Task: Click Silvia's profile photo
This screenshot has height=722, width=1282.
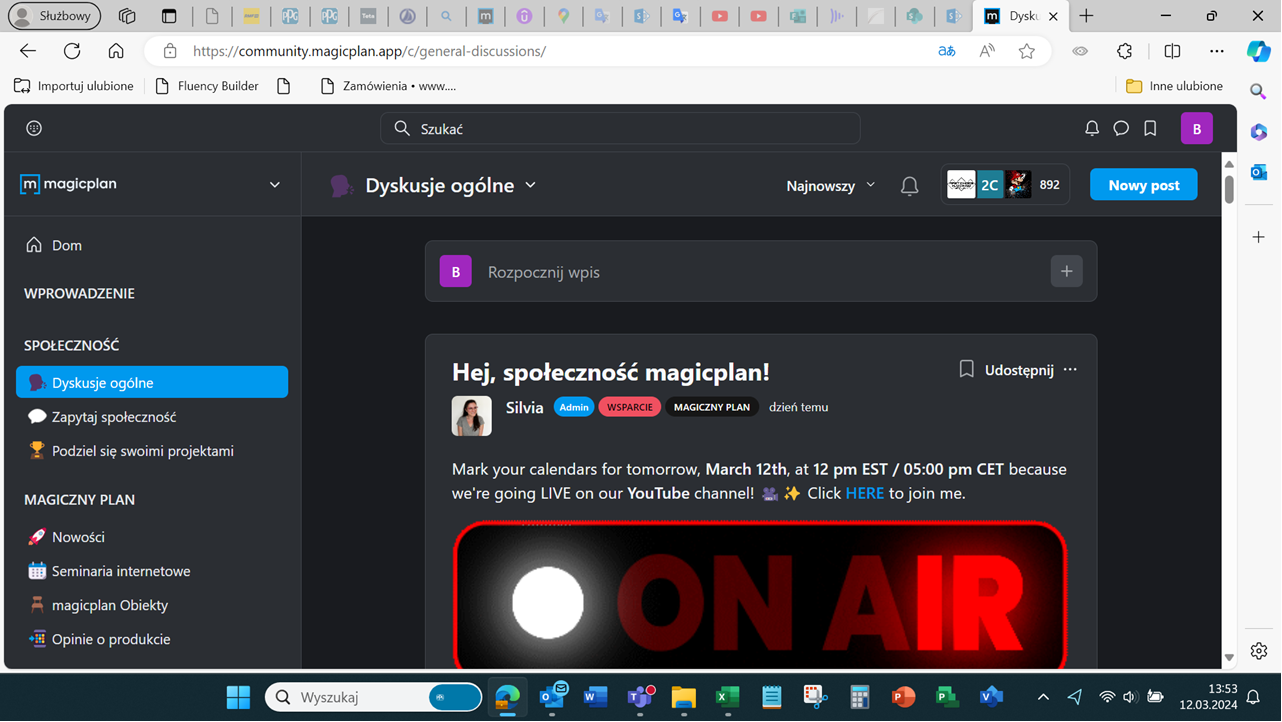Action: [472, 416]
